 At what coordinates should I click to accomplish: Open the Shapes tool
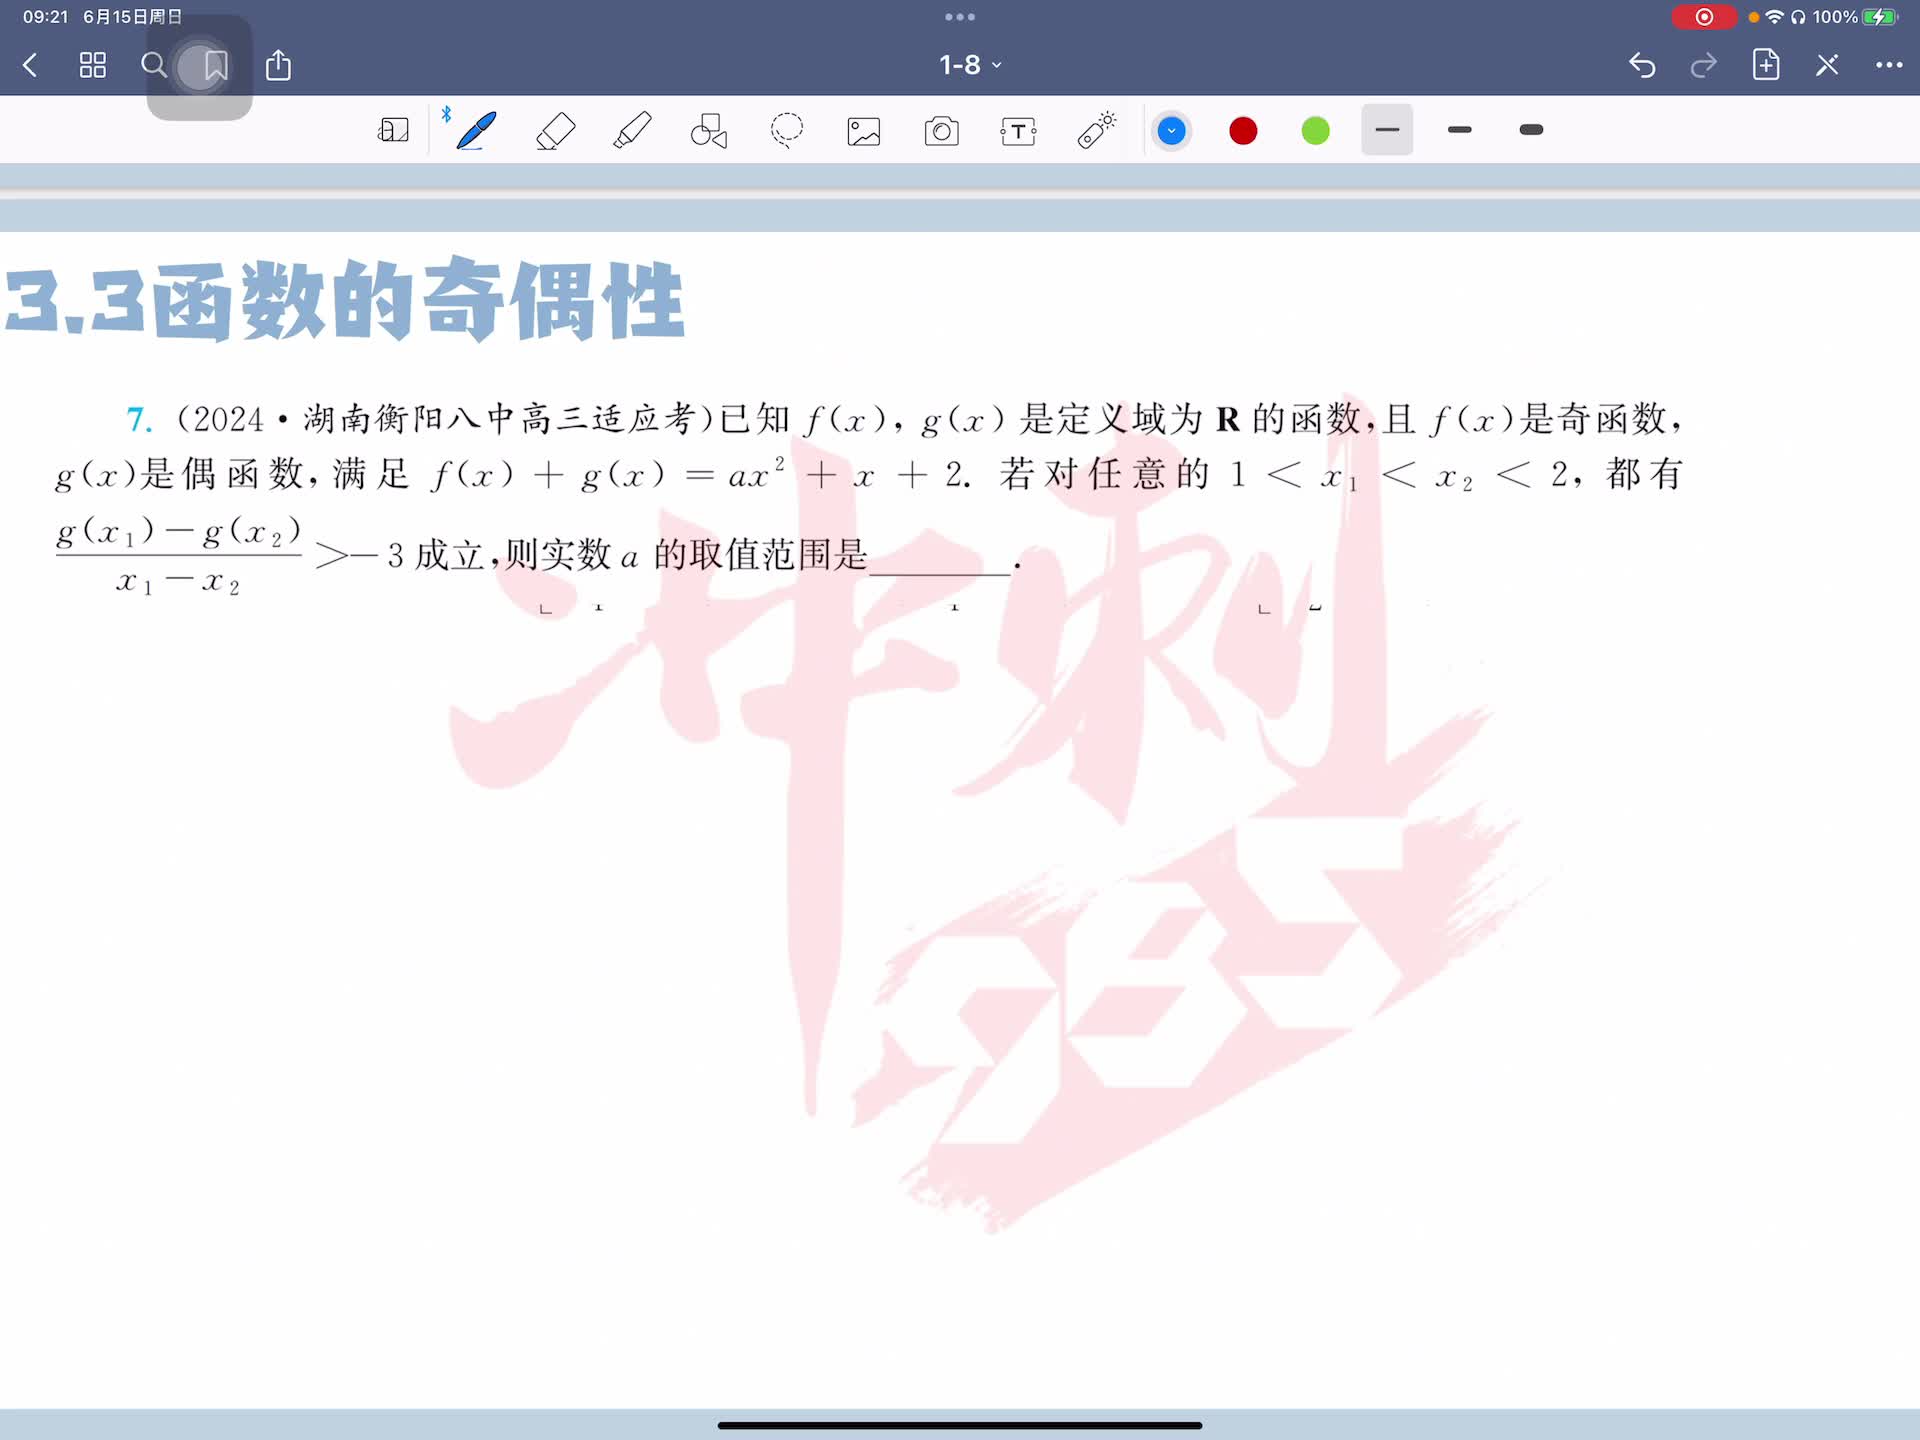coord(709,131)
